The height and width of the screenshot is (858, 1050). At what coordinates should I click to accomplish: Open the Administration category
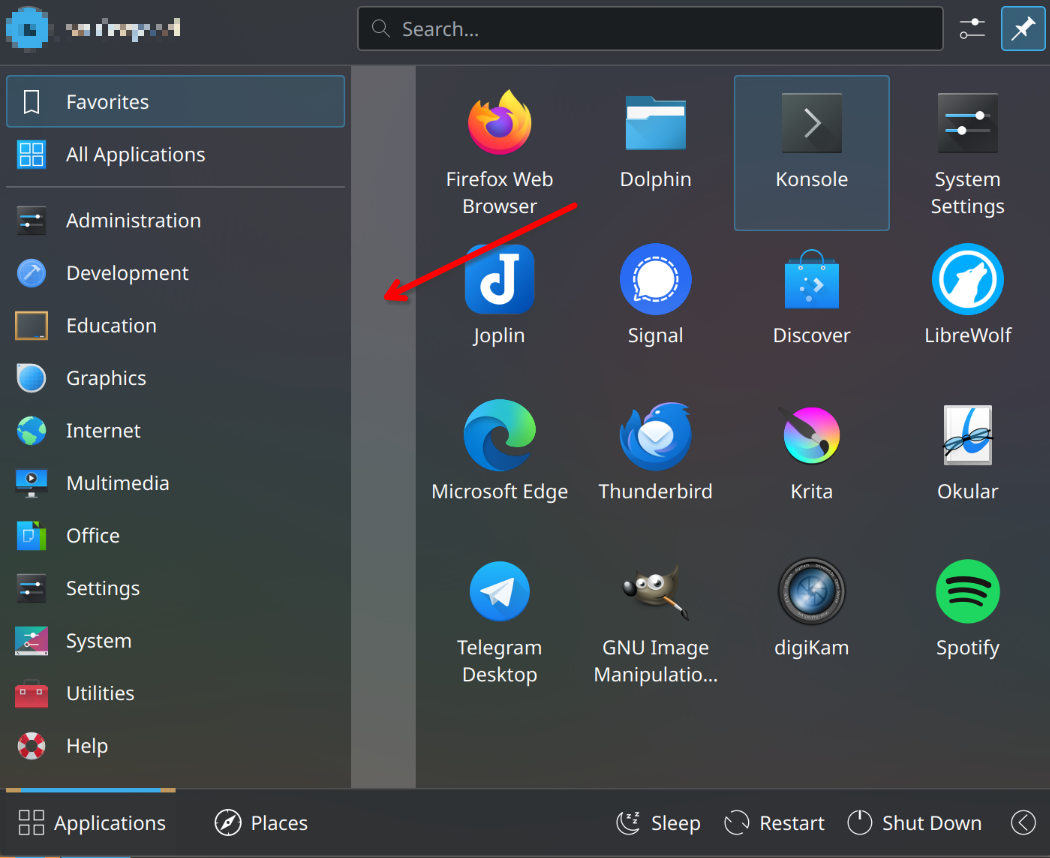coord(175,220)
